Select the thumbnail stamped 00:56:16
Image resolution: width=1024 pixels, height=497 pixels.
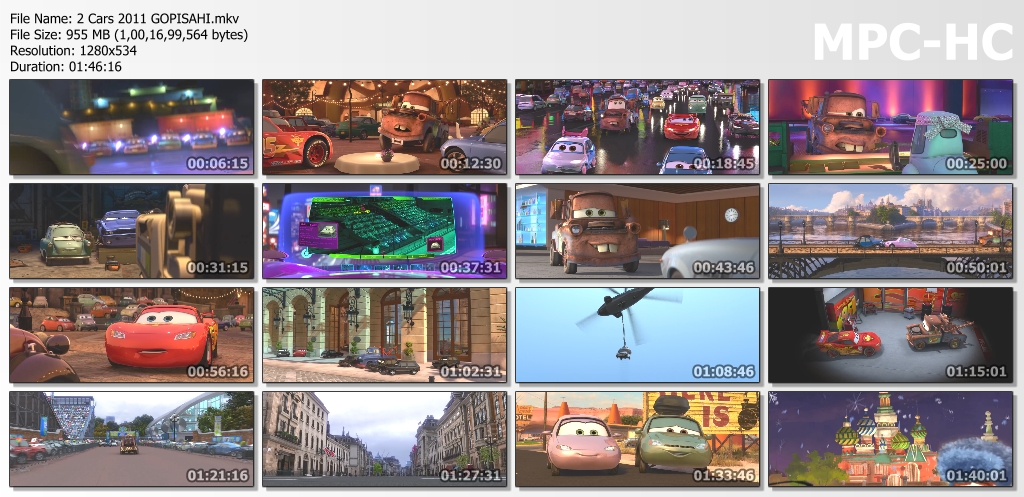tap(131, 335)
